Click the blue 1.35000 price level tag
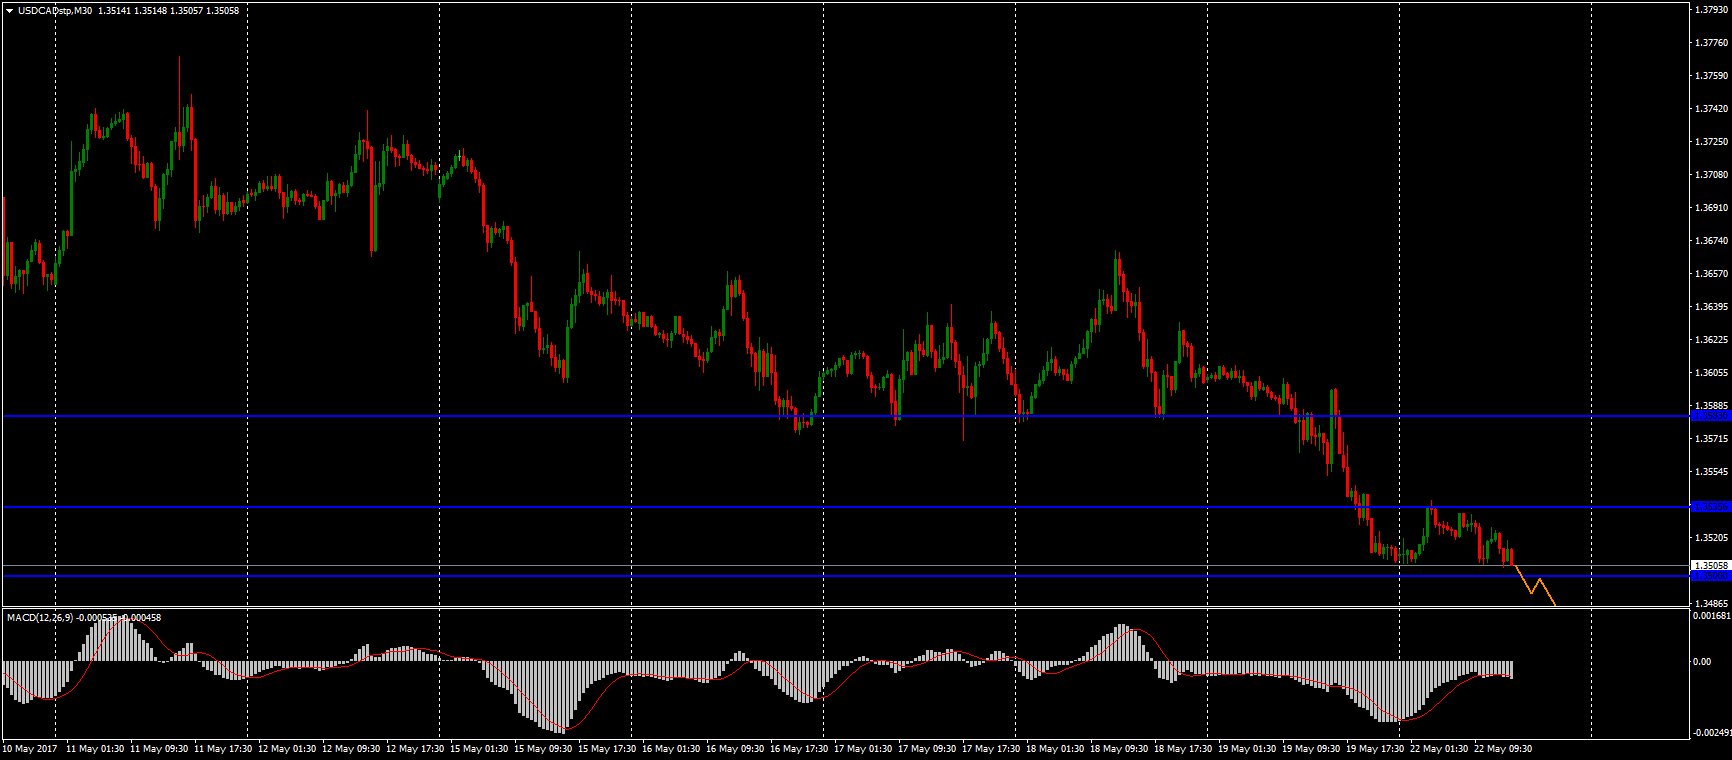The width and height of the screenshot is (1732, 760). (x=1710, y=576)
